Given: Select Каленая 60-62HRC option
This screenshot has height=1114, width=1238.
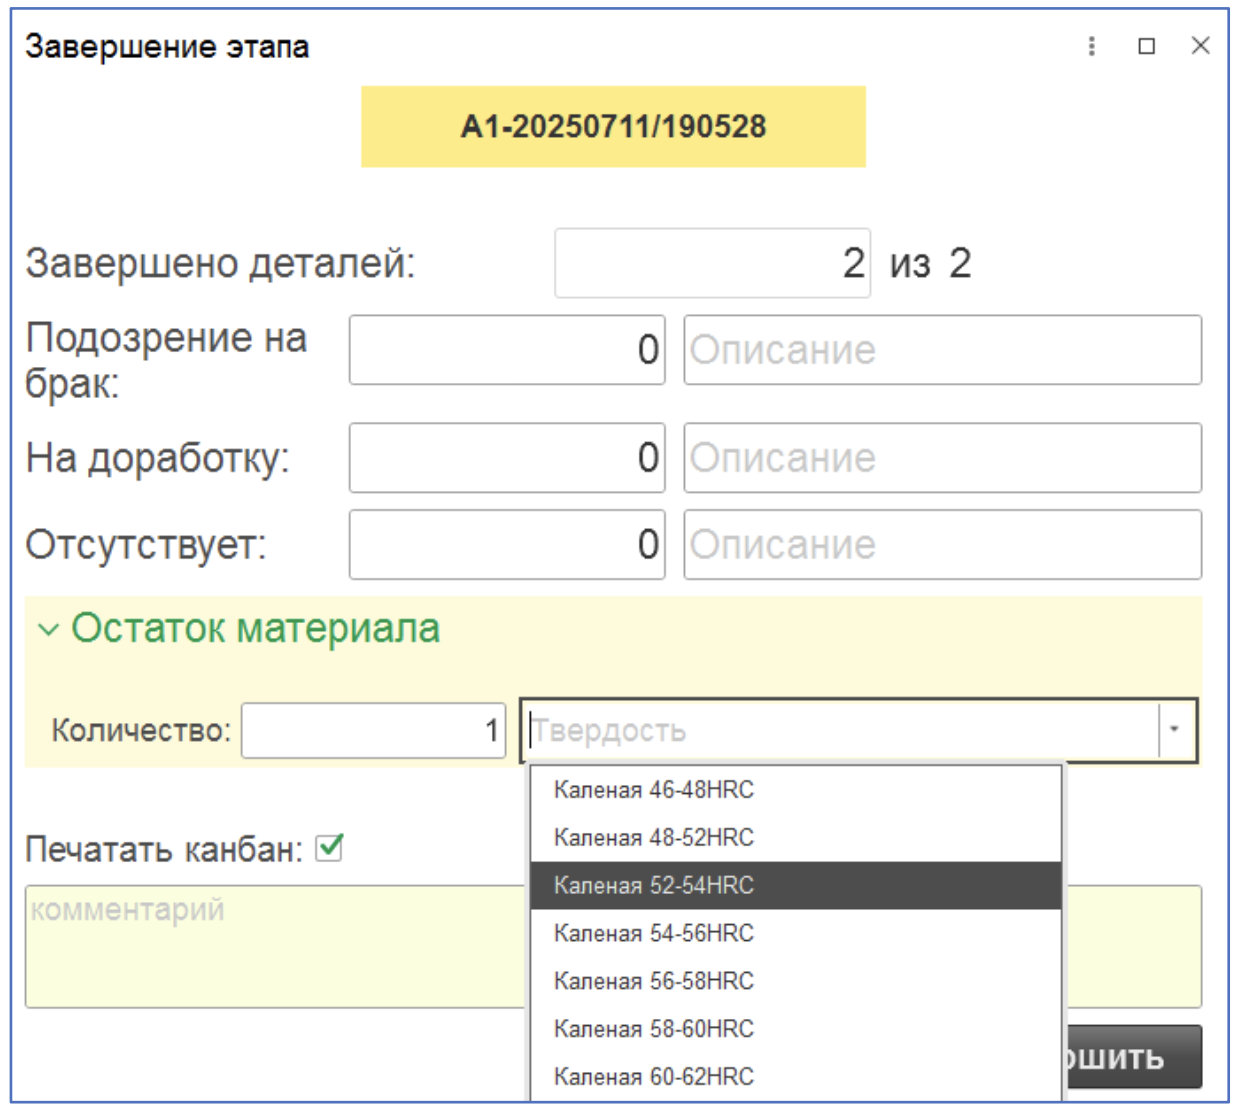Looking at the screenshot, I should (x=654, y=1077).
